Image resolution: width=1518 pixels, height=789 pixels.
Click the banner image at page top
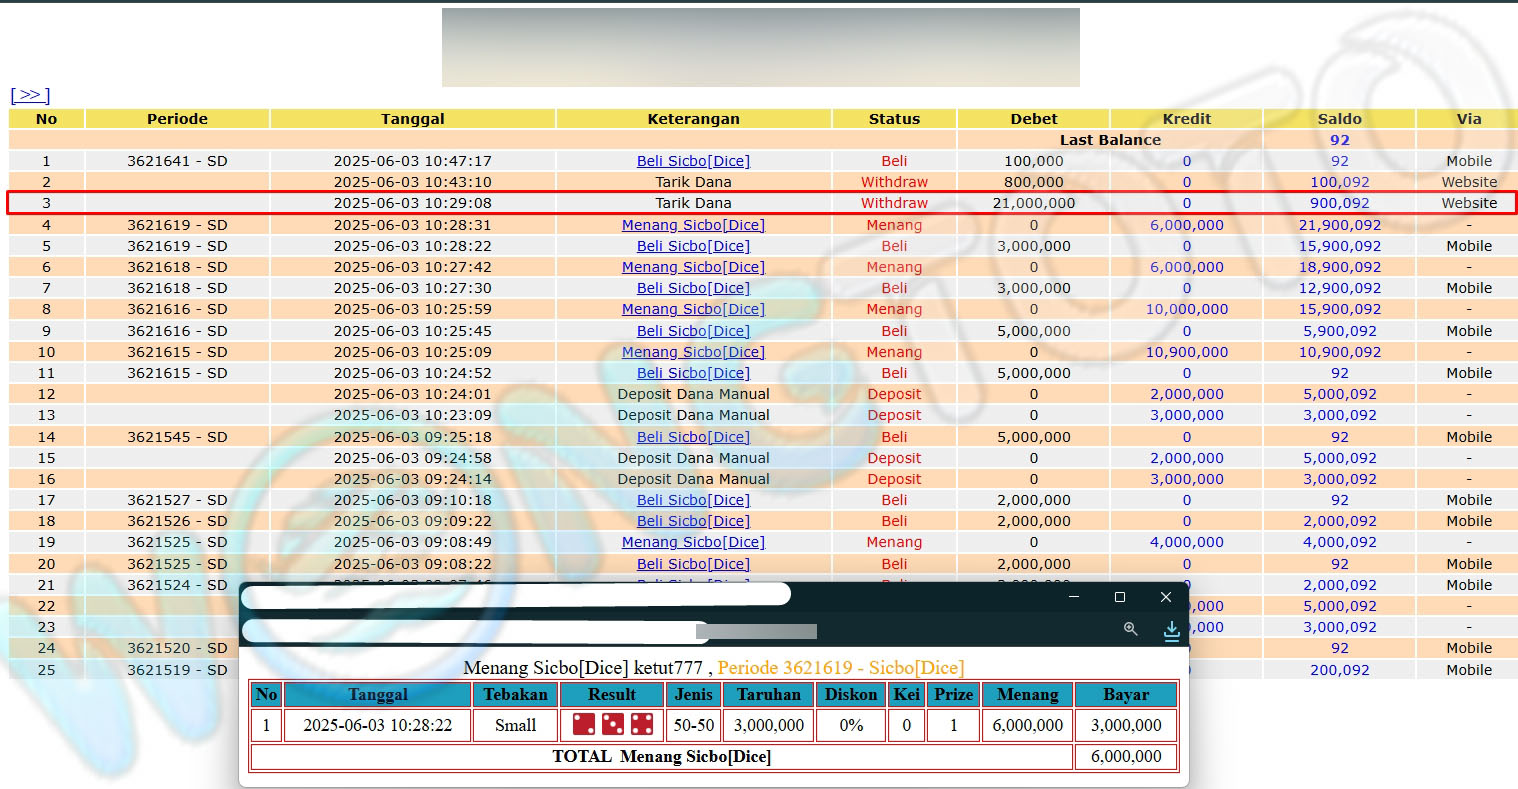click(x=760, y=48)
